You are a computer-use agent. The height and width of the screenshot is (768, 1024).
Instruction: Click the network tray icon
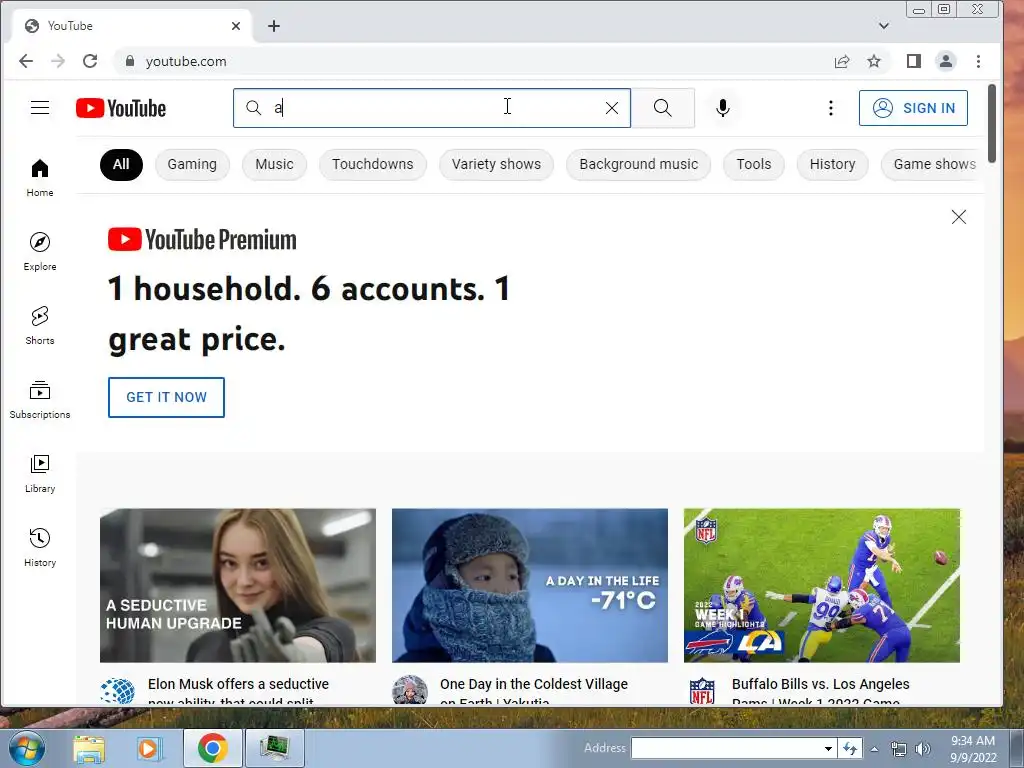point(899,749)
